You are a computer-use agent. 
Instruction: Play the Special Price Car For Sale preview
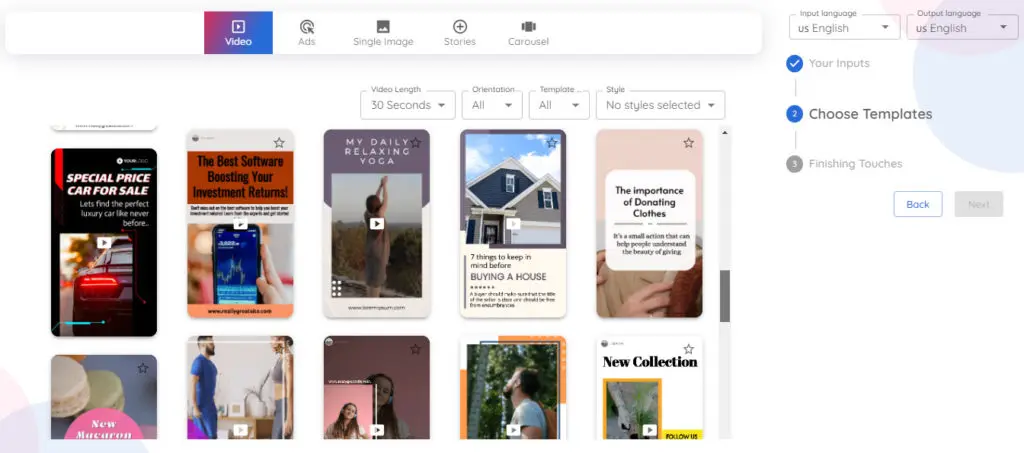tap(104, 242)
